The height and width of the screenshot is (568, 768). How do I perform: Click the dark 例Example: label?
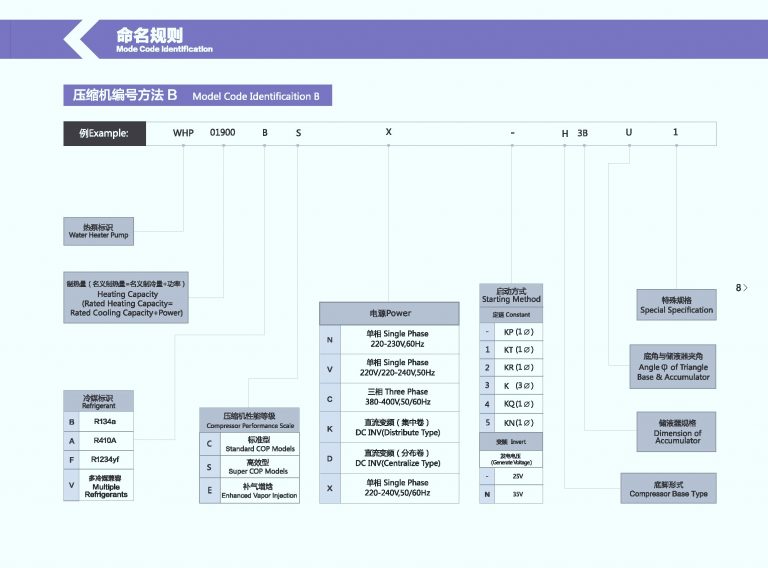tap(104, 133)
